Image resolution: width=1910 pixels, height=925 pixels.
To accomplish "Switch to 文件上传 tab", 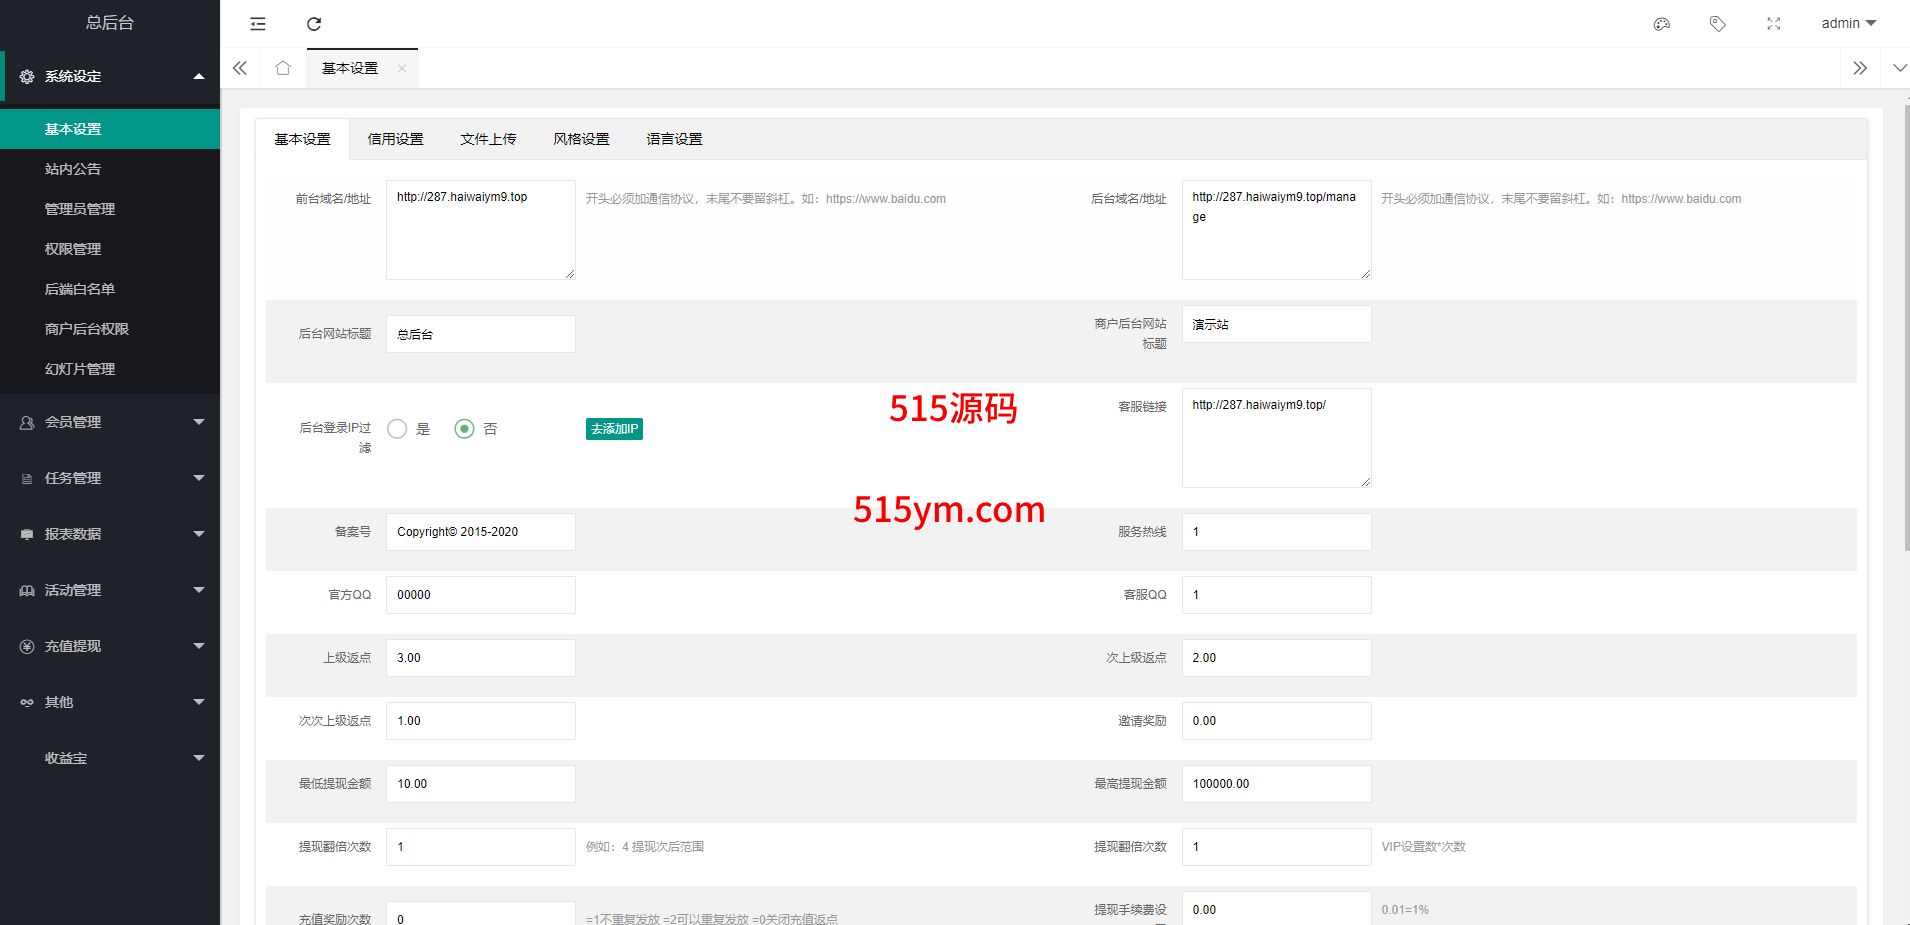I will pyautogui.click(x=488, y=139).
